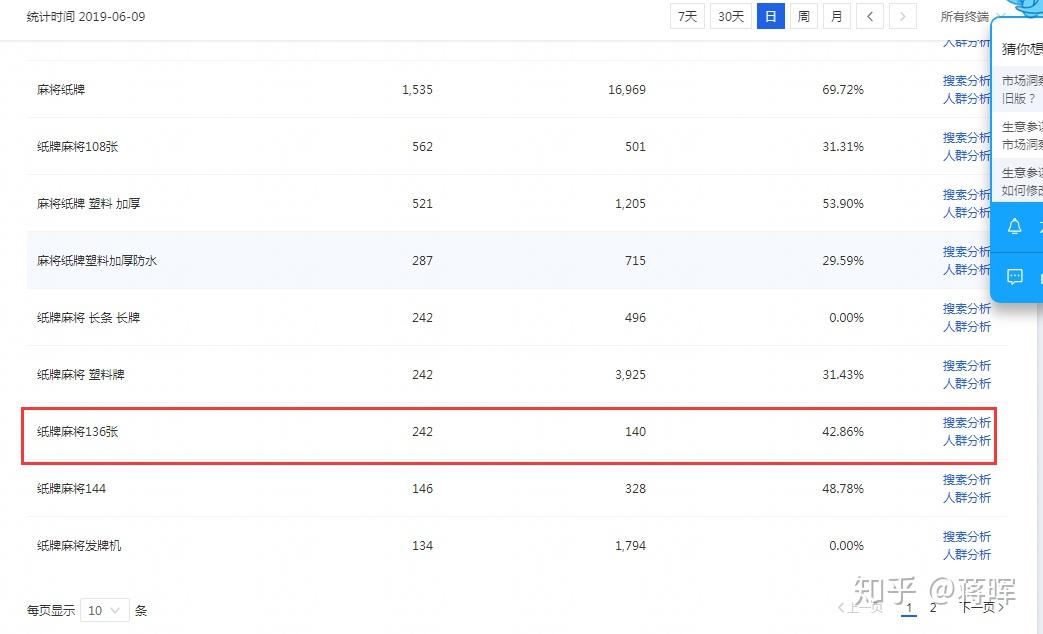This screenshot has width=1043, height=634.
Task: Switch to the 周 view
Action: point(804,17)
